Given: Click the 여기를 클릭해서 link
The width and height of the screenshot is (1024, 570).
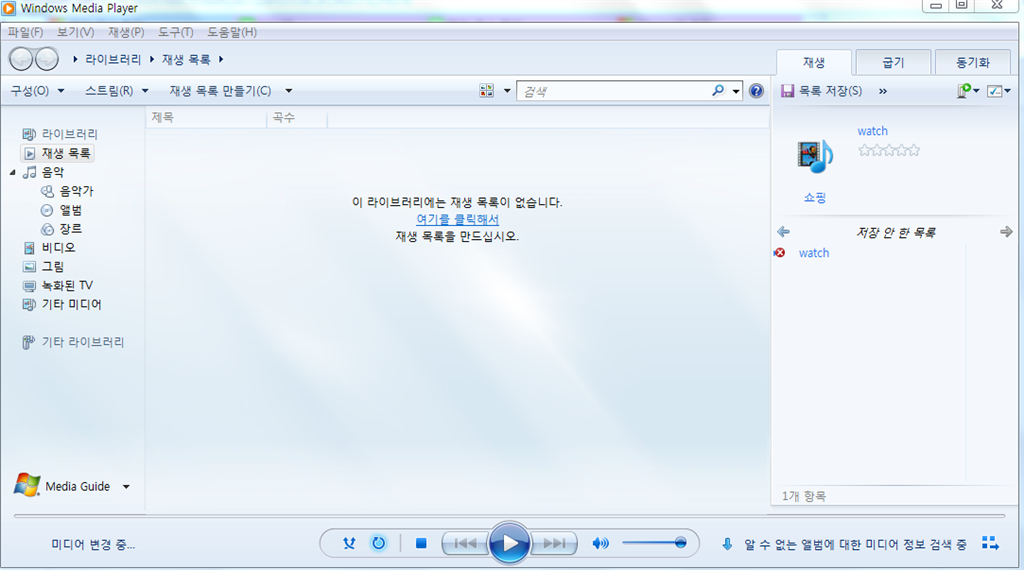Looking at the screenshot, I should click(x=457, y=219).
